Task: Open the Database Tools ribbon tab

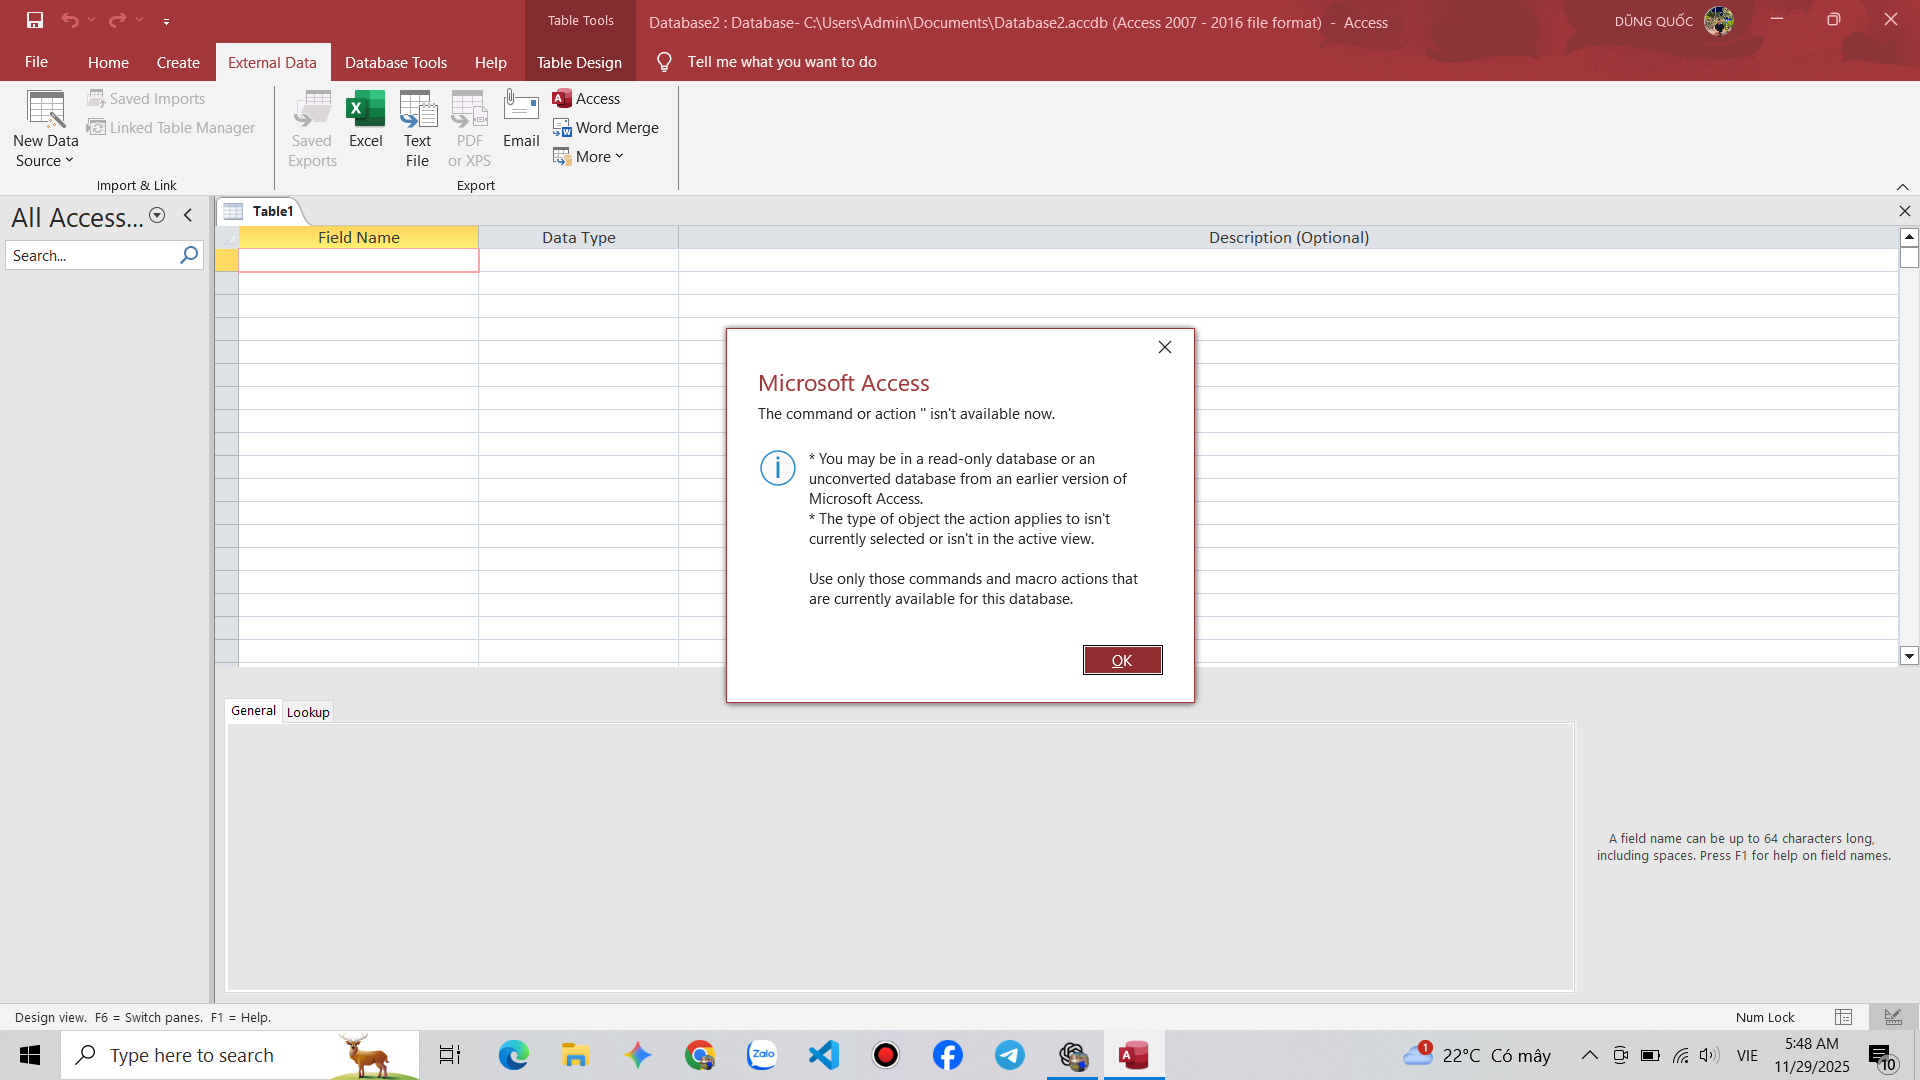Action: (x=395, y=62)
